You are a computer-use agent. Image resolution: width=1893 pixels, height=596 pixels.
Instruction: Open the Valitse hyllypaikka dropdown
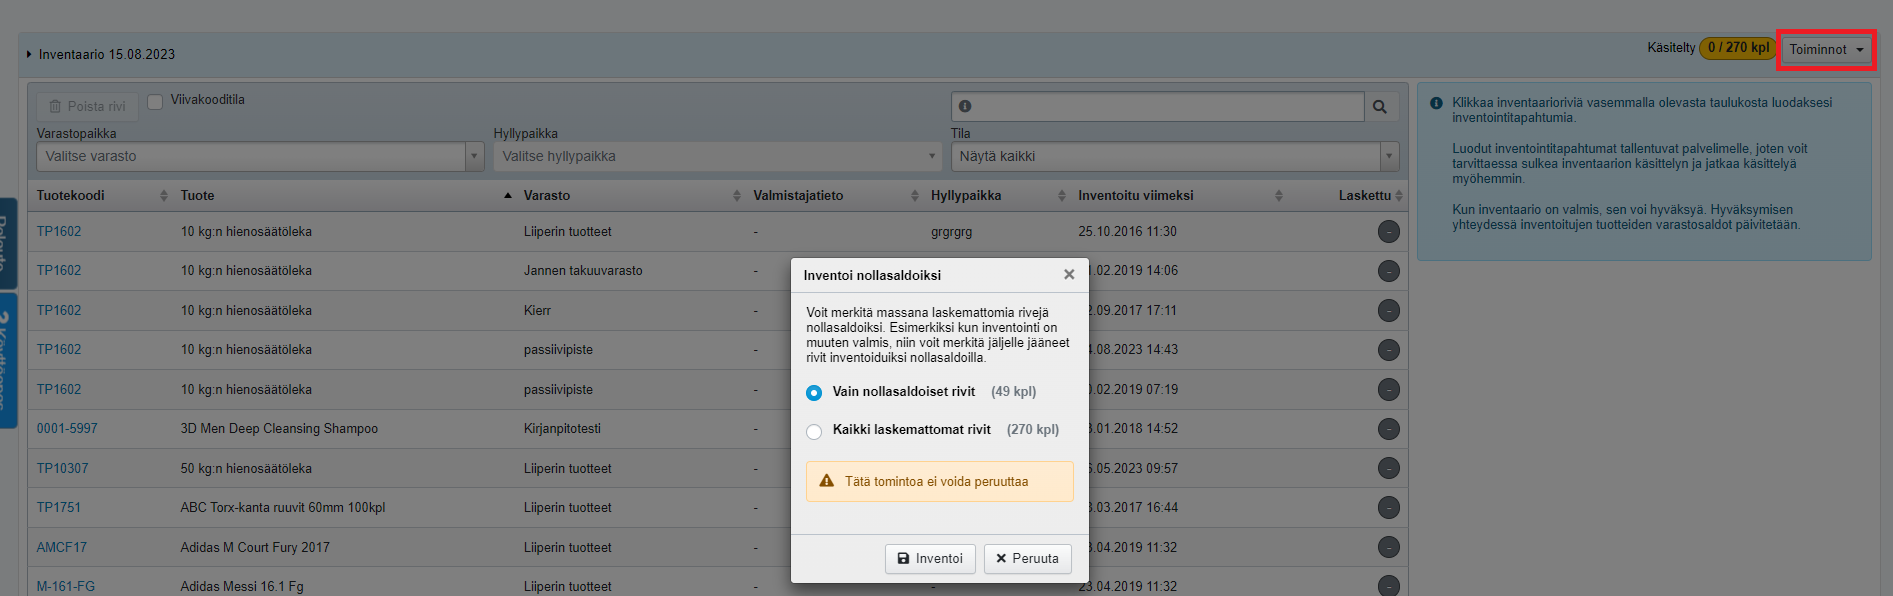[x=717, y=157]
